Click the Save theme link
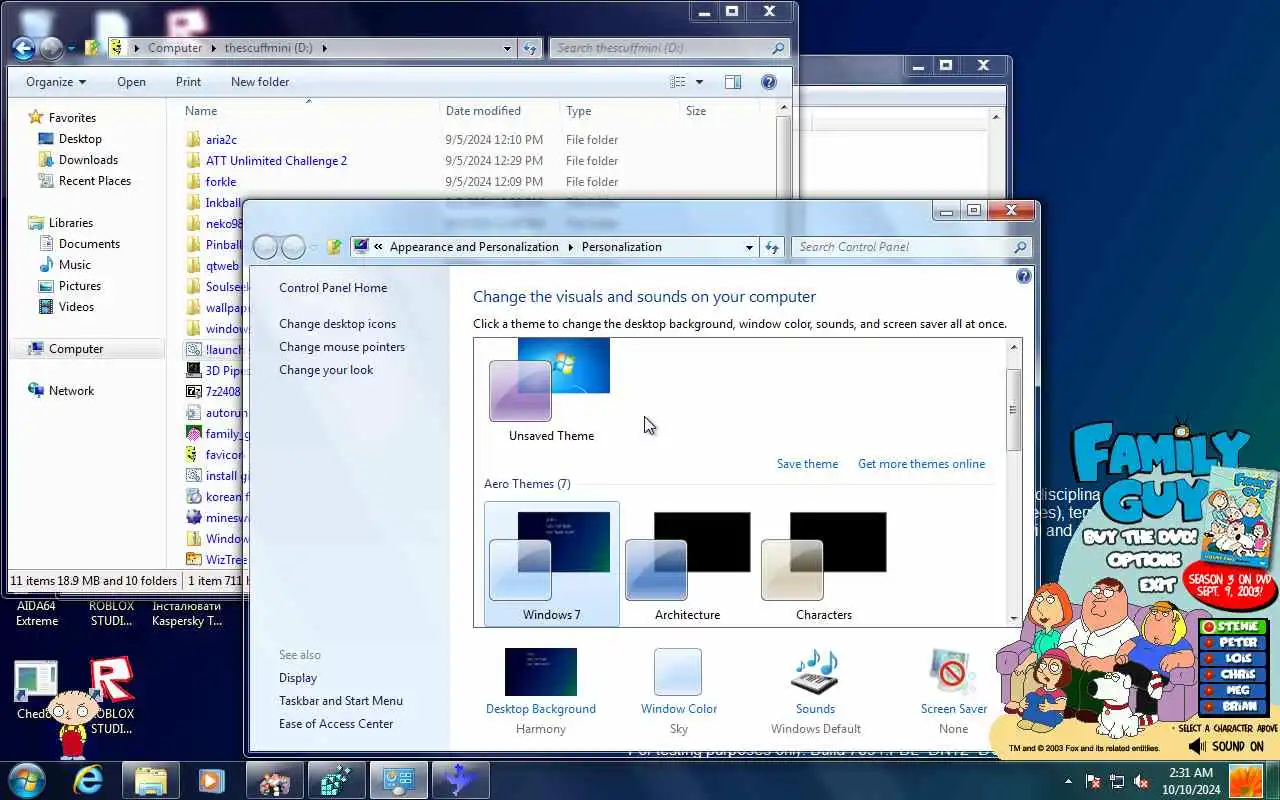The height and width of the screenshot is (800, 1280). click(x=807, y=464)
